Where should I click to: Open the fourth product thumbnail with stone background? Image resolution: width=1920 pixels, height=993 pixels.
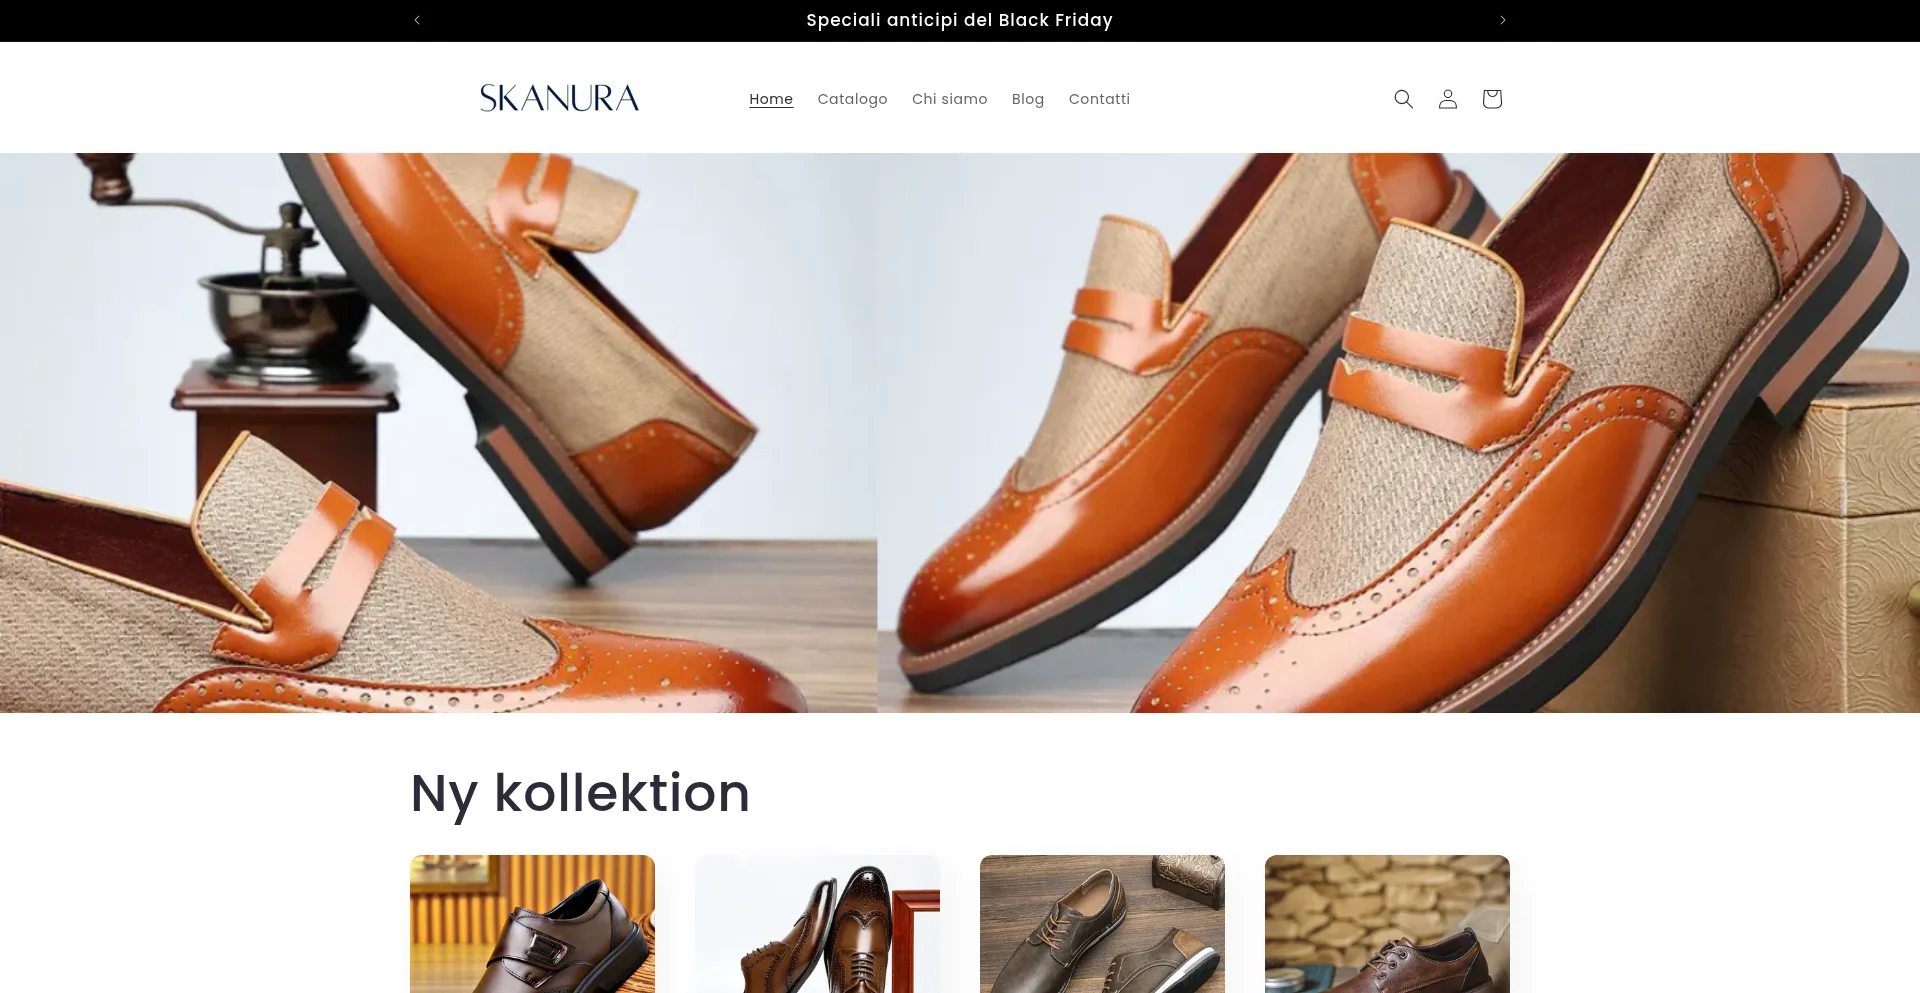click(x=1387, y=924)
